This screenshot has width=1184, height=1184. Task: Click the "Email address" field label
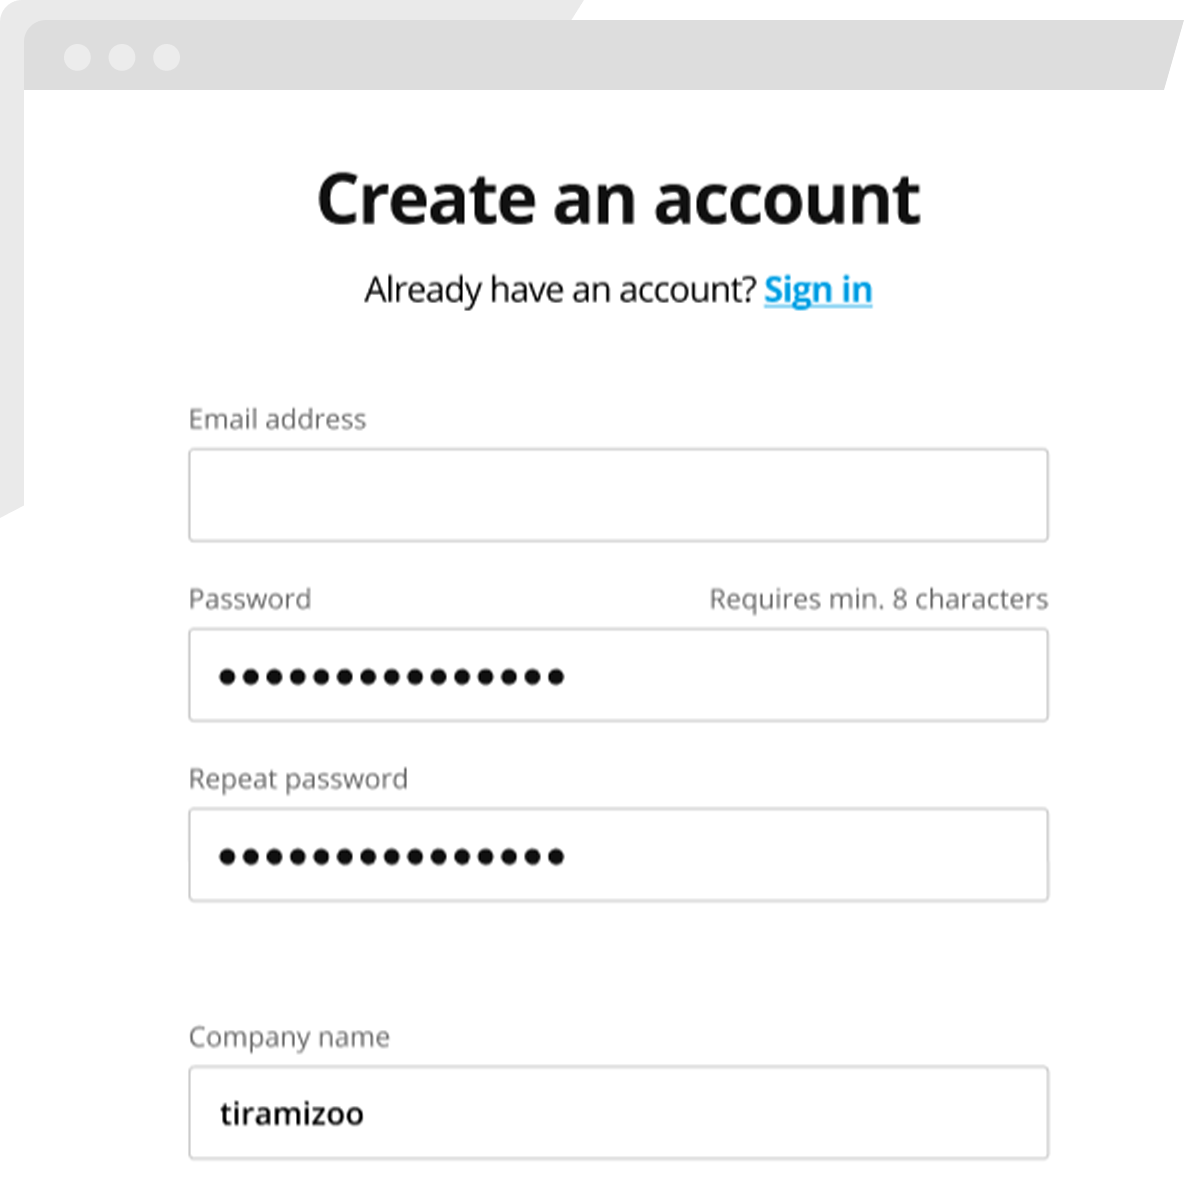click(x=277, y=419)
